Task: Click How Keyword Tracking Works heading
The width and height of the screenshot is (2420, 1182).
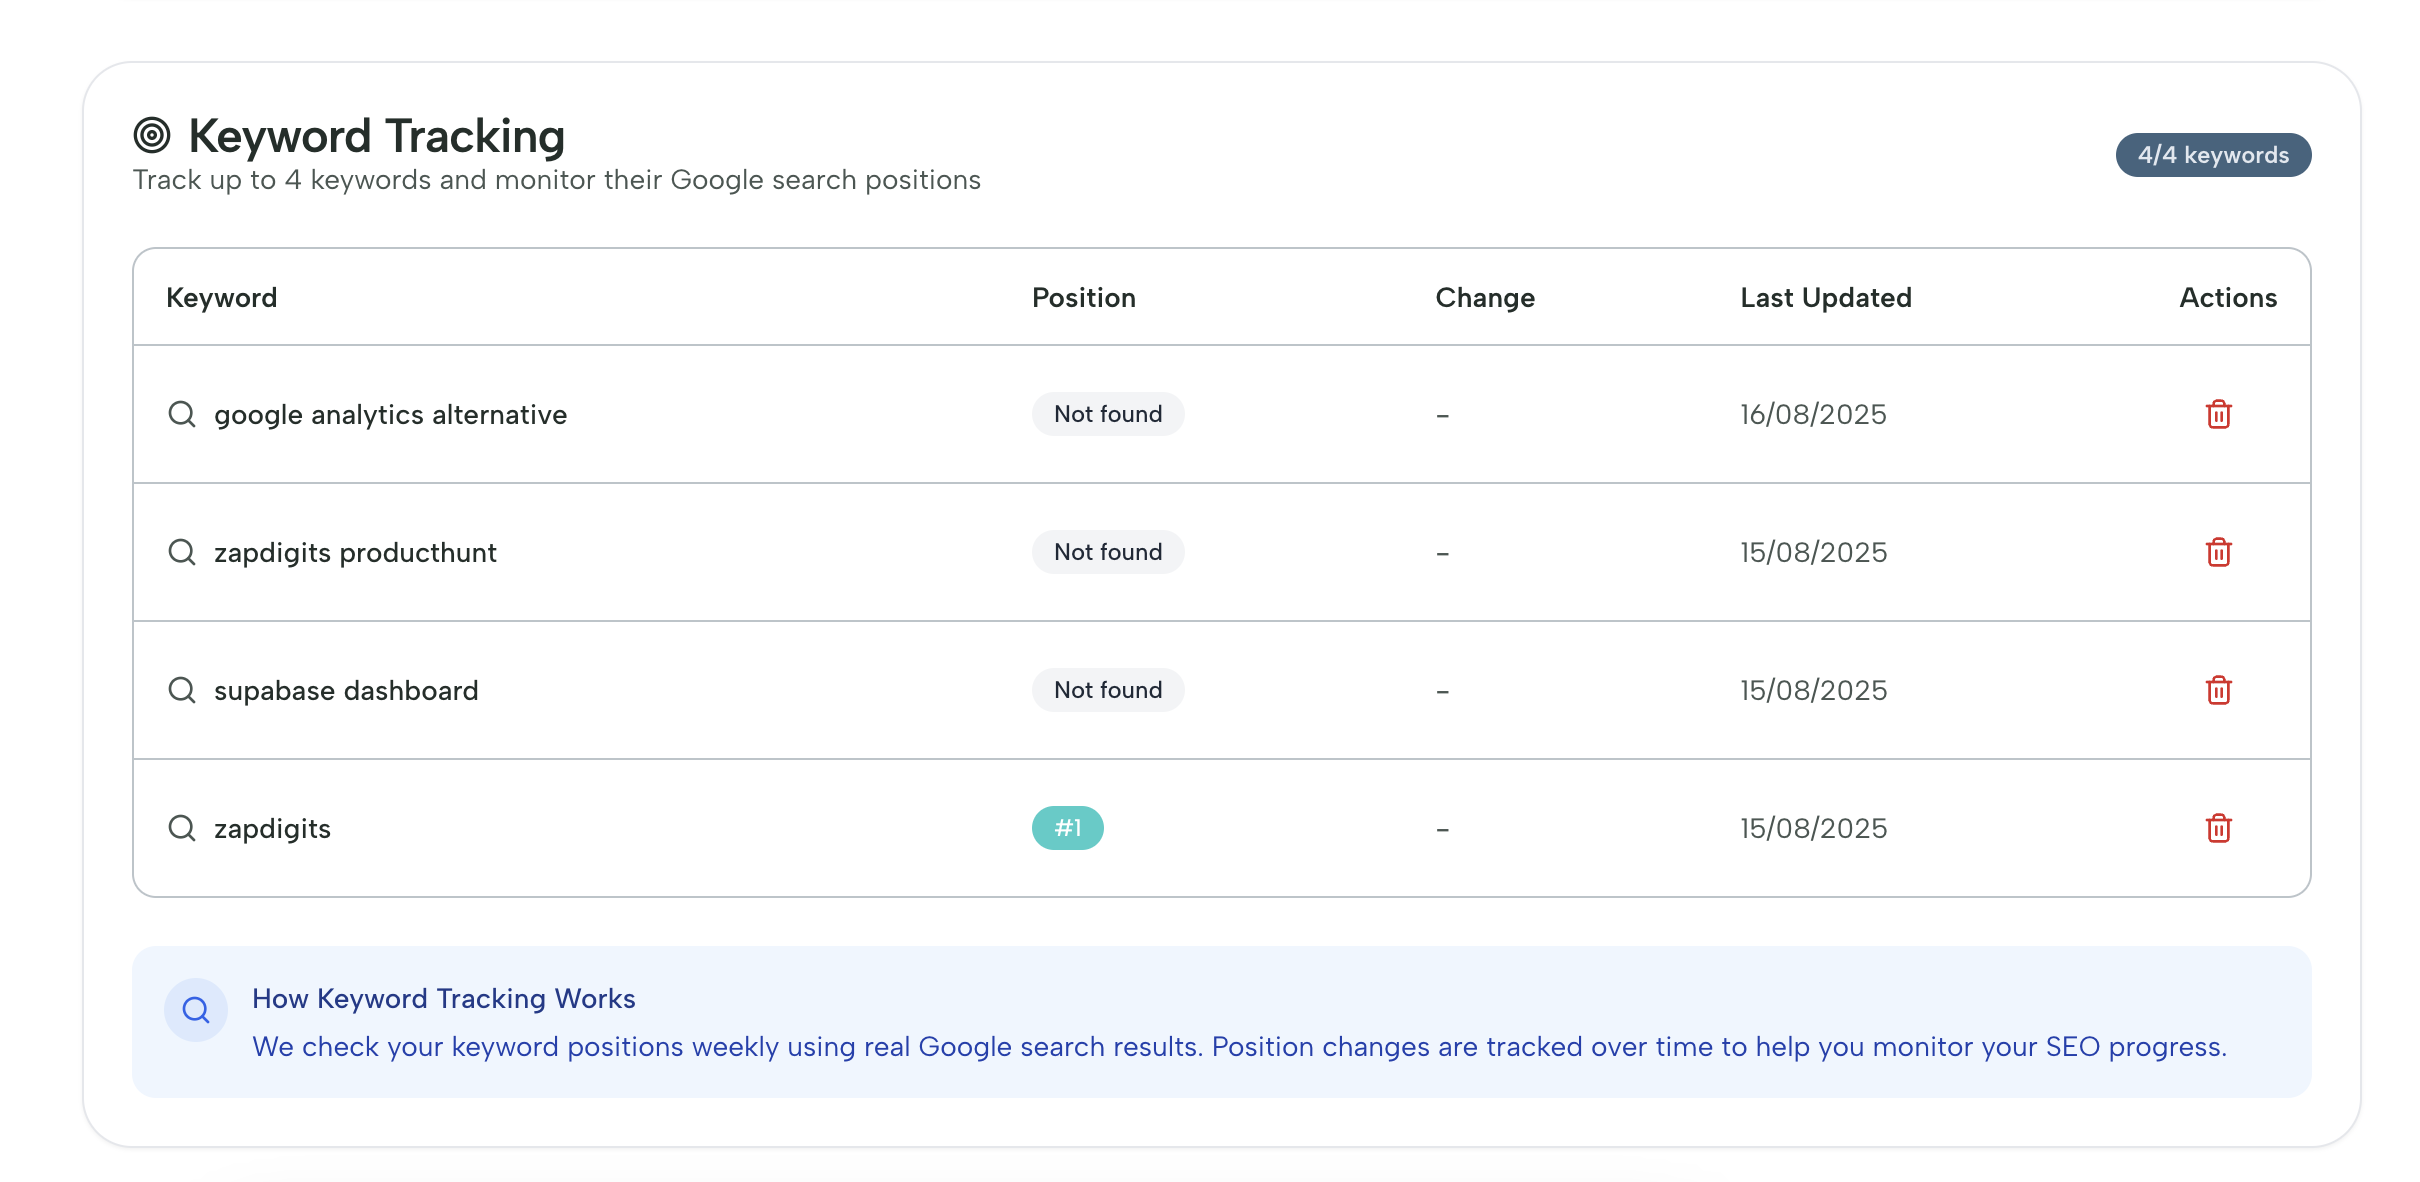Action: (443, 998)
